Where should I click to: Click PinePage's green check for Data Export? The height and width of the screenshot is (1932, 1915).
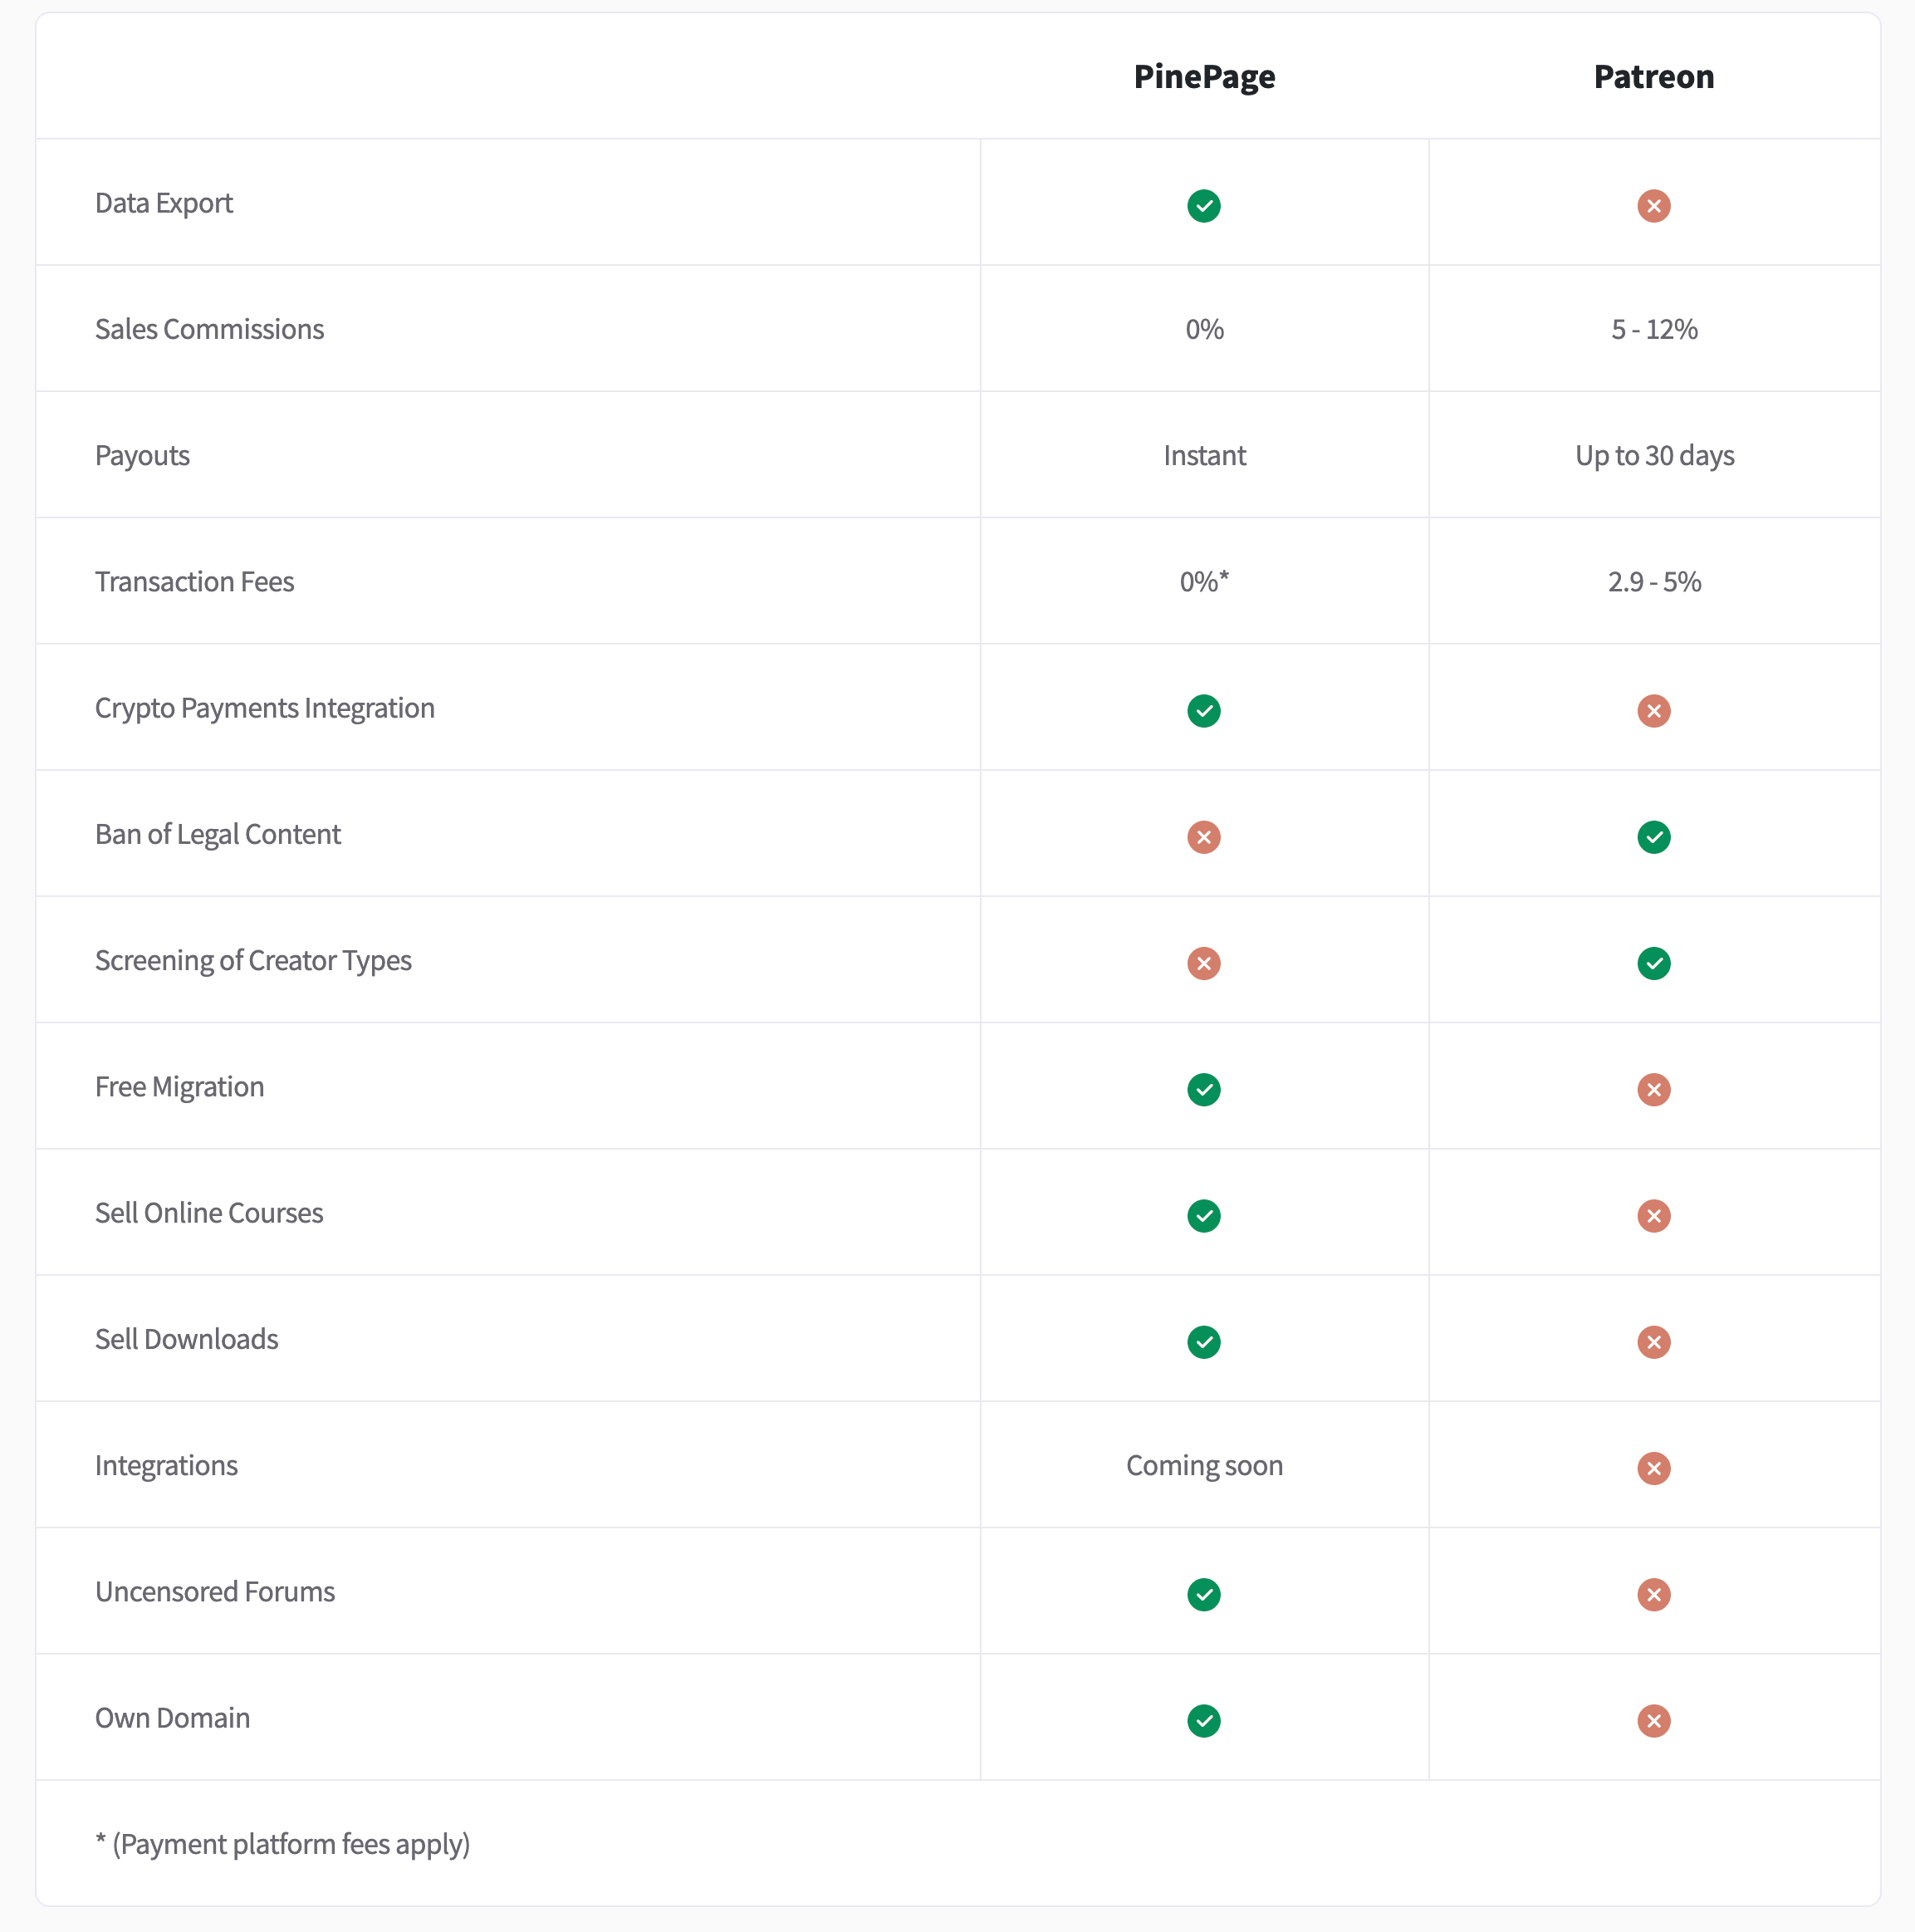coord(1203,206)
